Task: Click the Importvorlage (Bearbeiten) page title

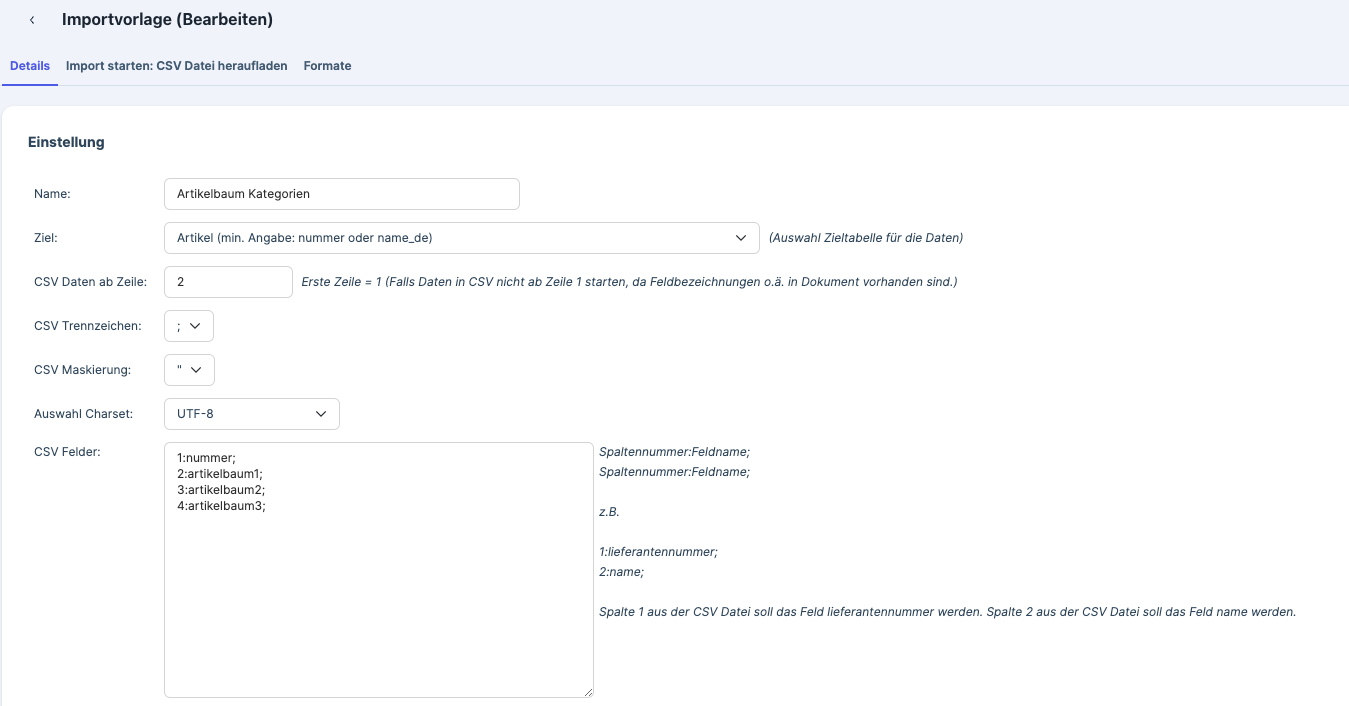Action: coord(167,20)
